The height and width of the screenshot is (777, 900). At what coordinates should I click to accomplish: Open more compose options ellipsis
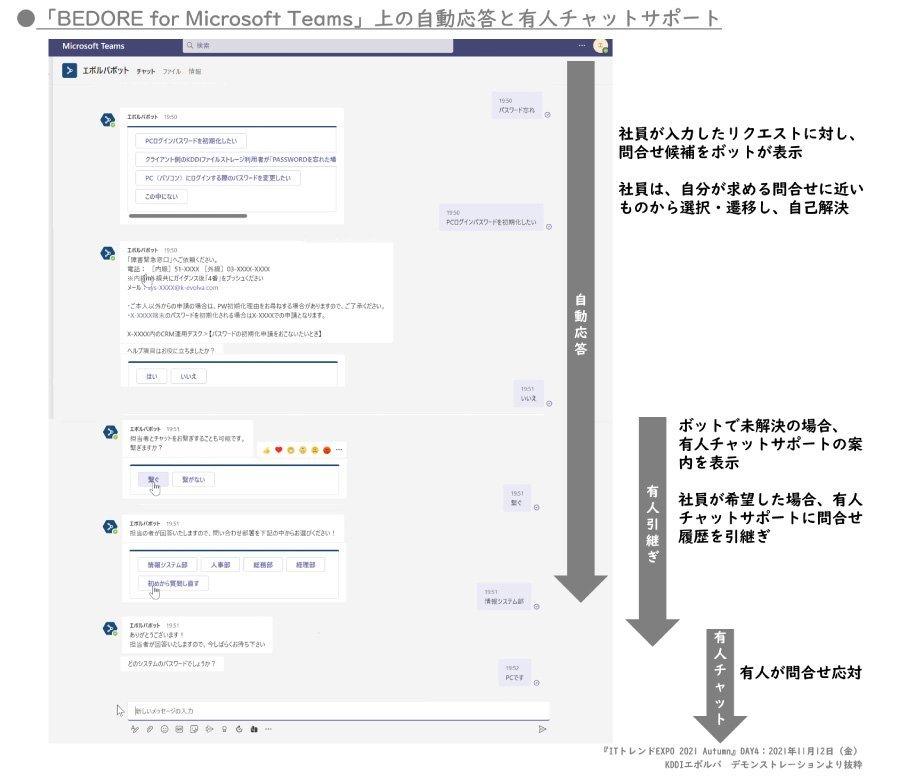[269, 729]
